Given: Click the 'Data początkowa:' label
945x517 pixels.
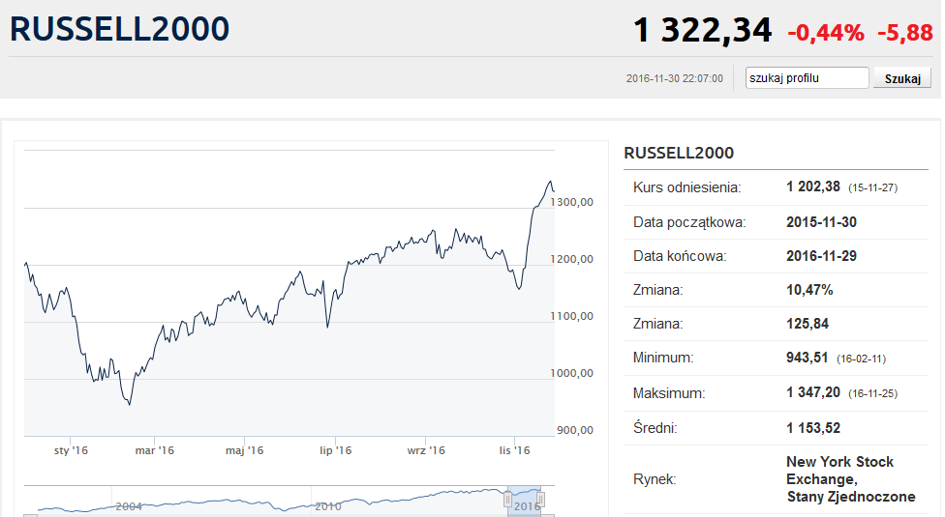Looking at the screenshot, I should [x=689, y=222].
